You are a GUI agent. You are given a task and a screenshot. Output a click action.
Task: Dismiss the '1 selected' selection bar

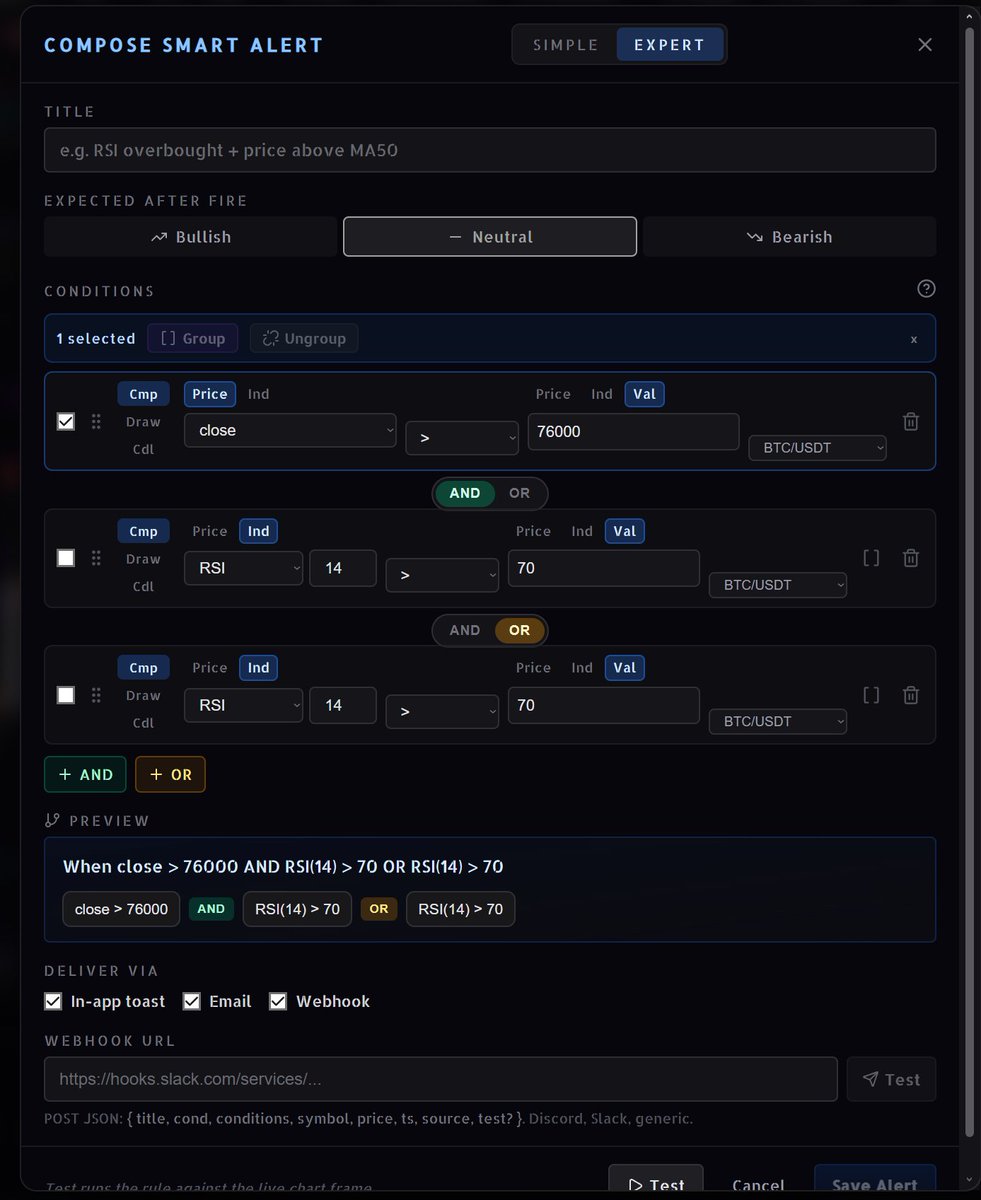913,339
